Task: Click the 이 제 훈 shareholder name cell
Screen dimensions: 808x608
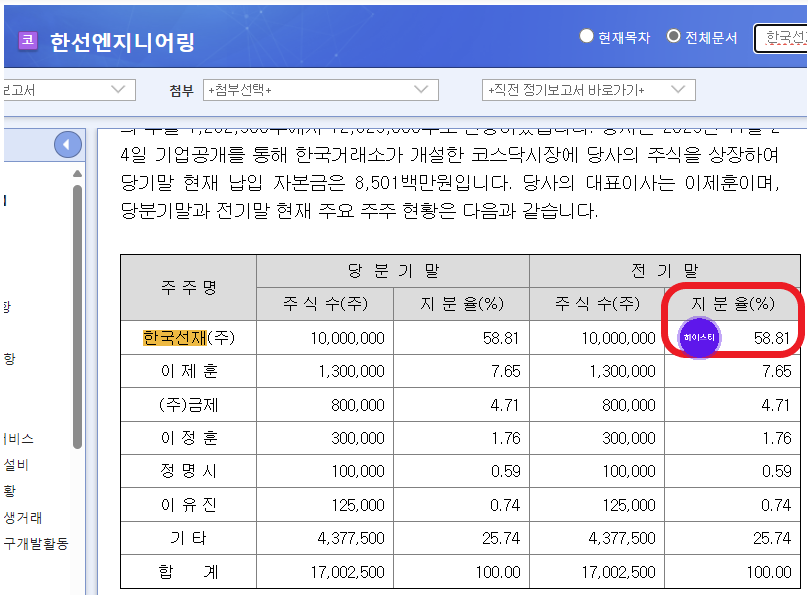Action: pos(189,371)
